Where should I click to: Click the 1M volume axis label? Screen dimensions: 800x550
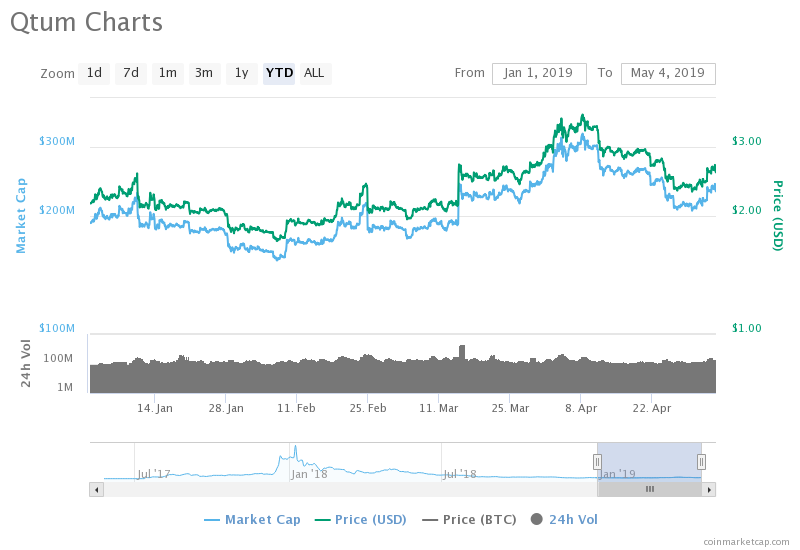[x=65, y=387]
